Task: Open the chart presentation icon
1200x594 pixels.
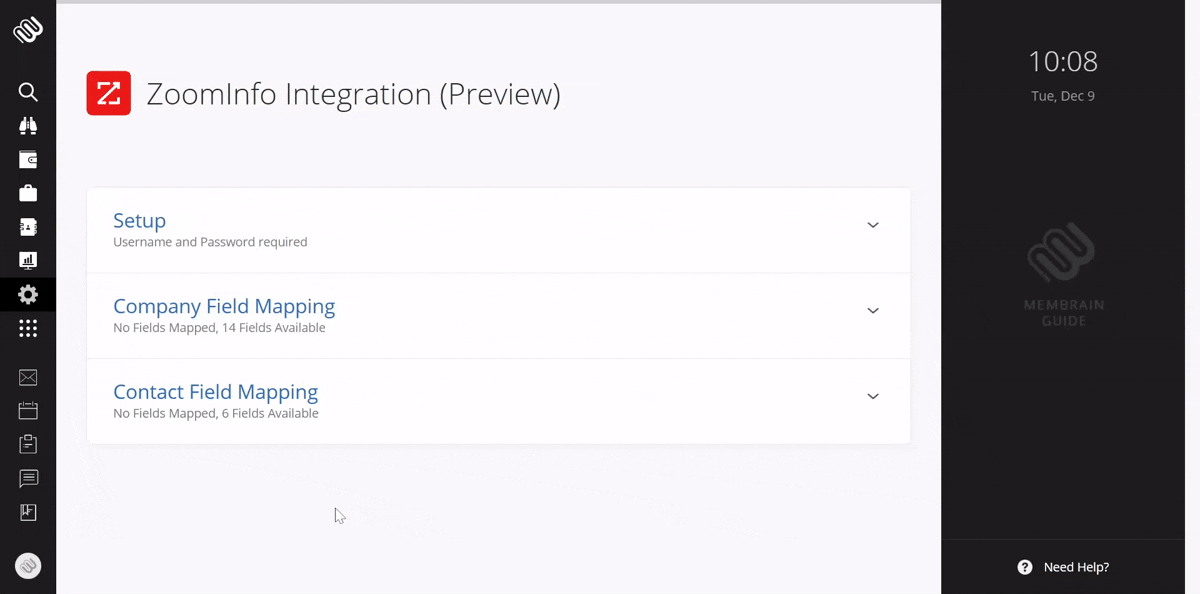Action: (28, 261)
